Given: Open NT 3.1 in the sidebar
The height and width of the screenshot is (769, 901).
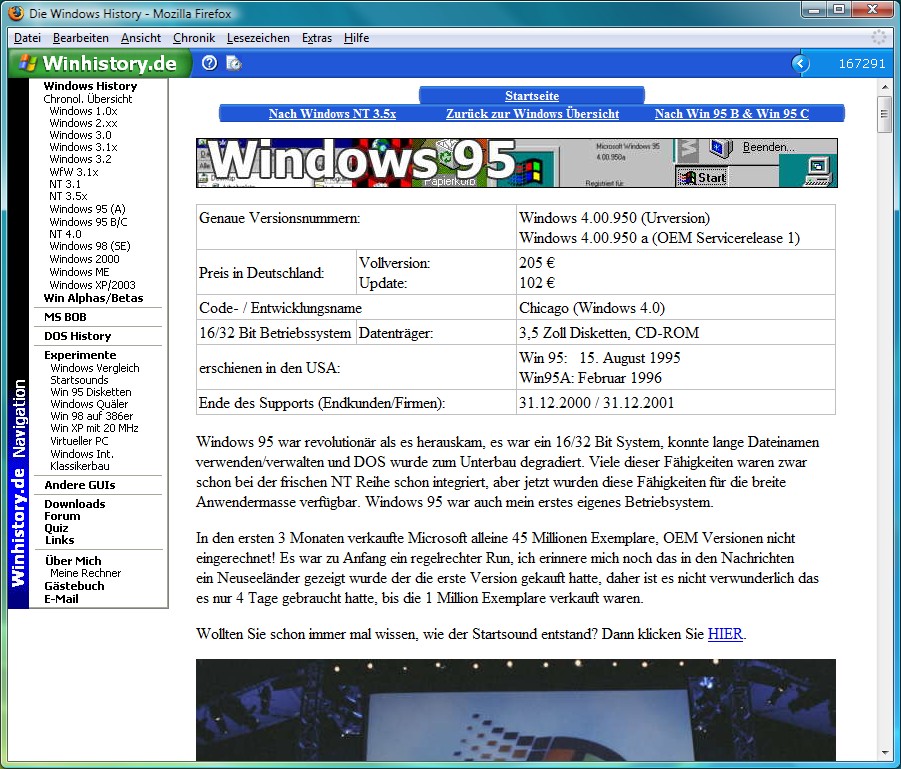Looking at the screenshot, I should coord(65,184).
